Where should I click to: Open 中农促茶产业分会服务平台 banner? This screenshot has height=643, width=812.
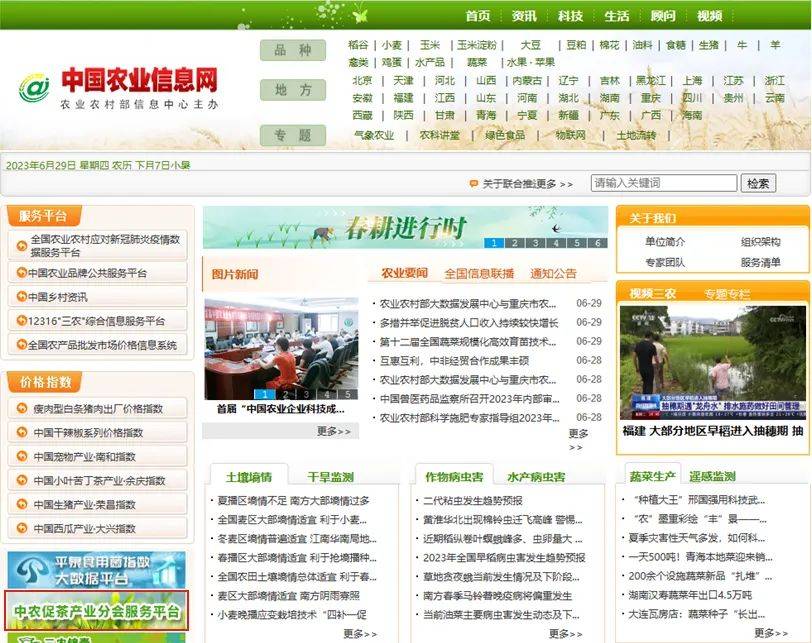(96, 611)
